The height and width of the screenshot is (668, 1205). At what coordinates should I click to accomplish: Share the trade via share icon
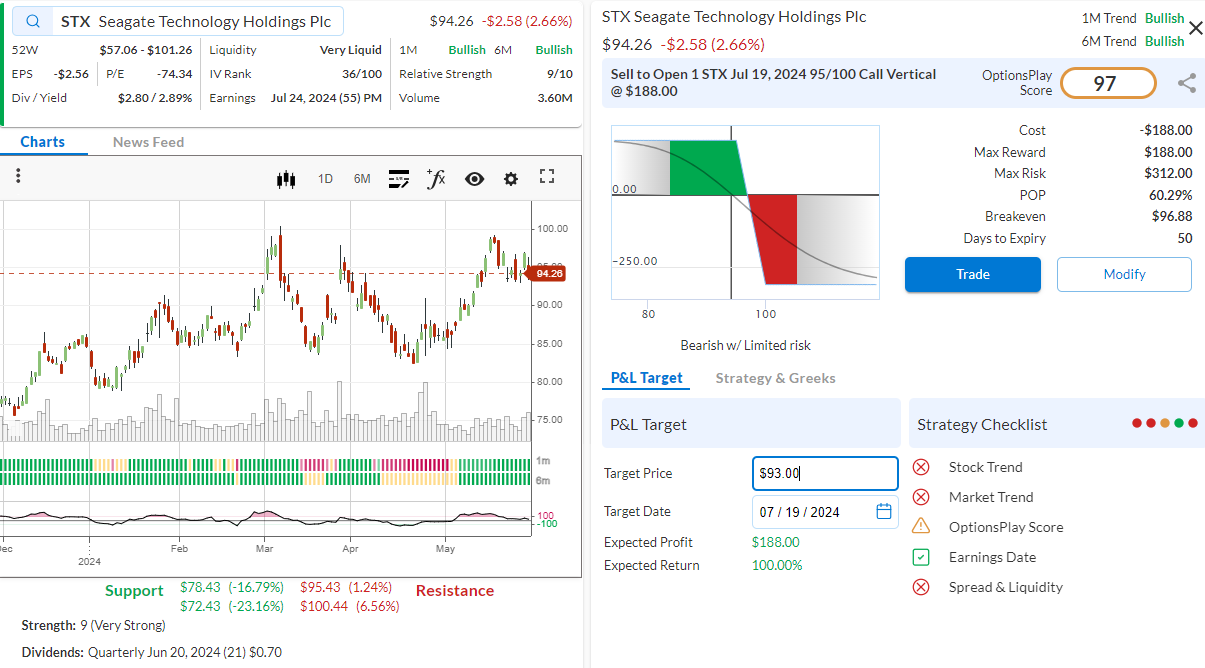(x=1187, y=83)
